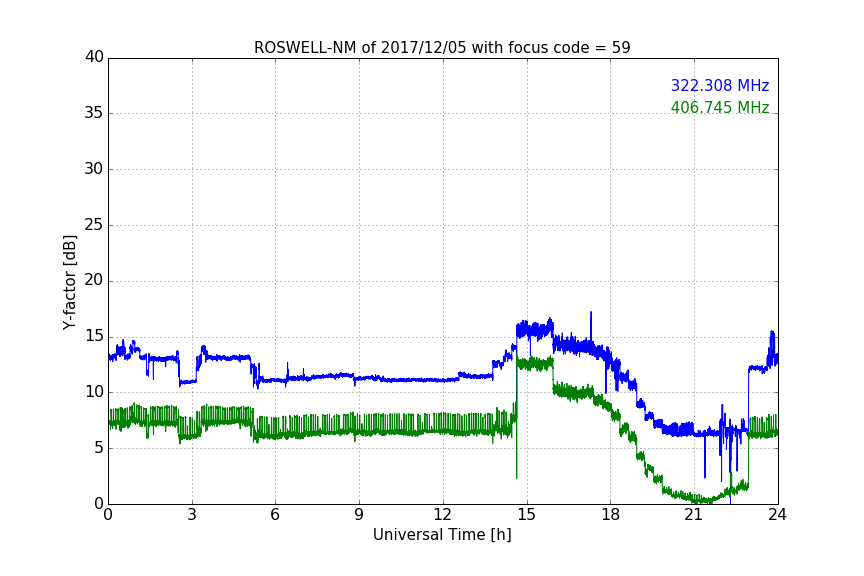Click the y-axis tick value 25
Viewport: 864px width, 576px height.
(x=94, y=225)
